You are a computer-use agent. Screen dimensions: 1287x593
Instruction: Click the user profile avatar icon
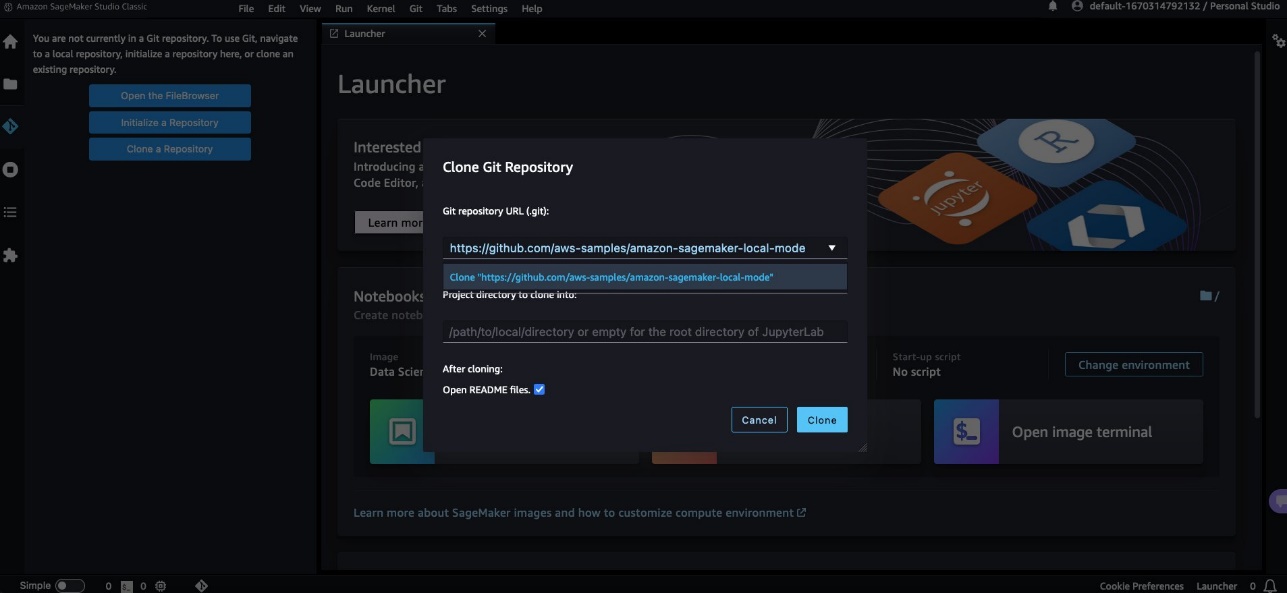(1077, 6)
